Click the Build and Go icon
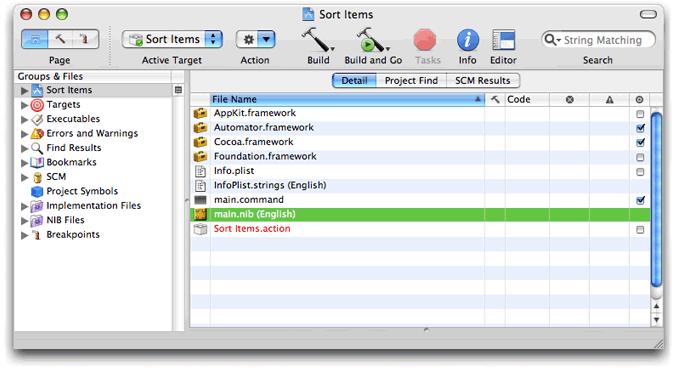 [x=372, y=40]
